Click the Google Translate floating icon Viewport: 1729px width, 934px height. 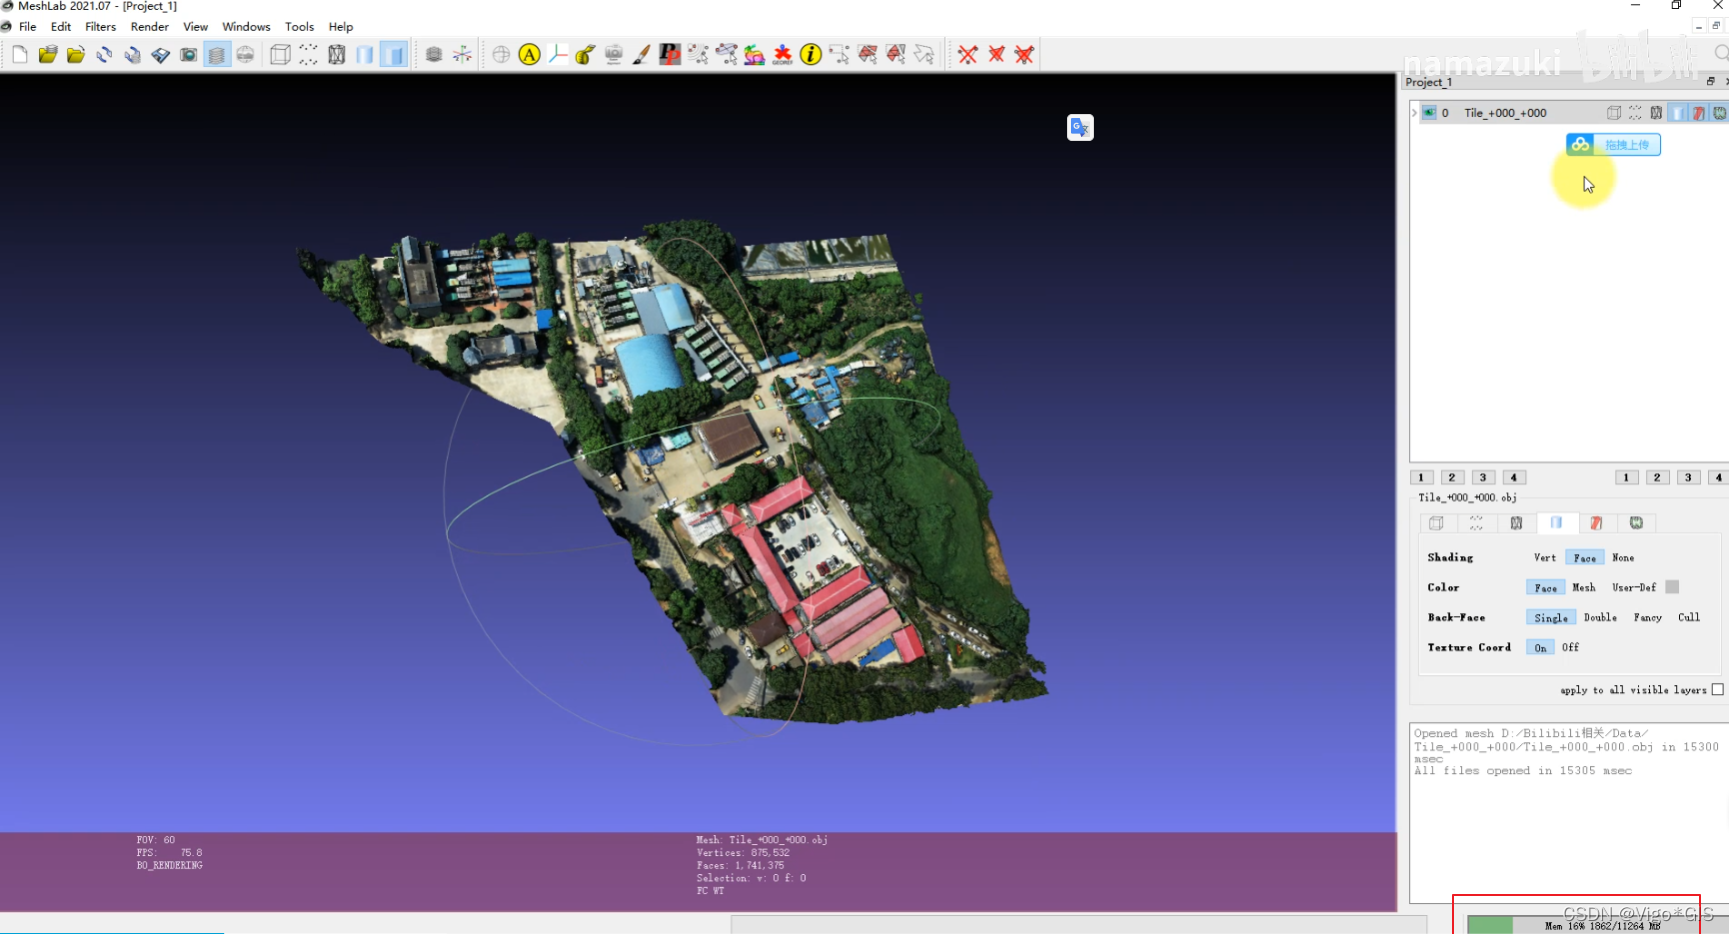coord(1080,127)
